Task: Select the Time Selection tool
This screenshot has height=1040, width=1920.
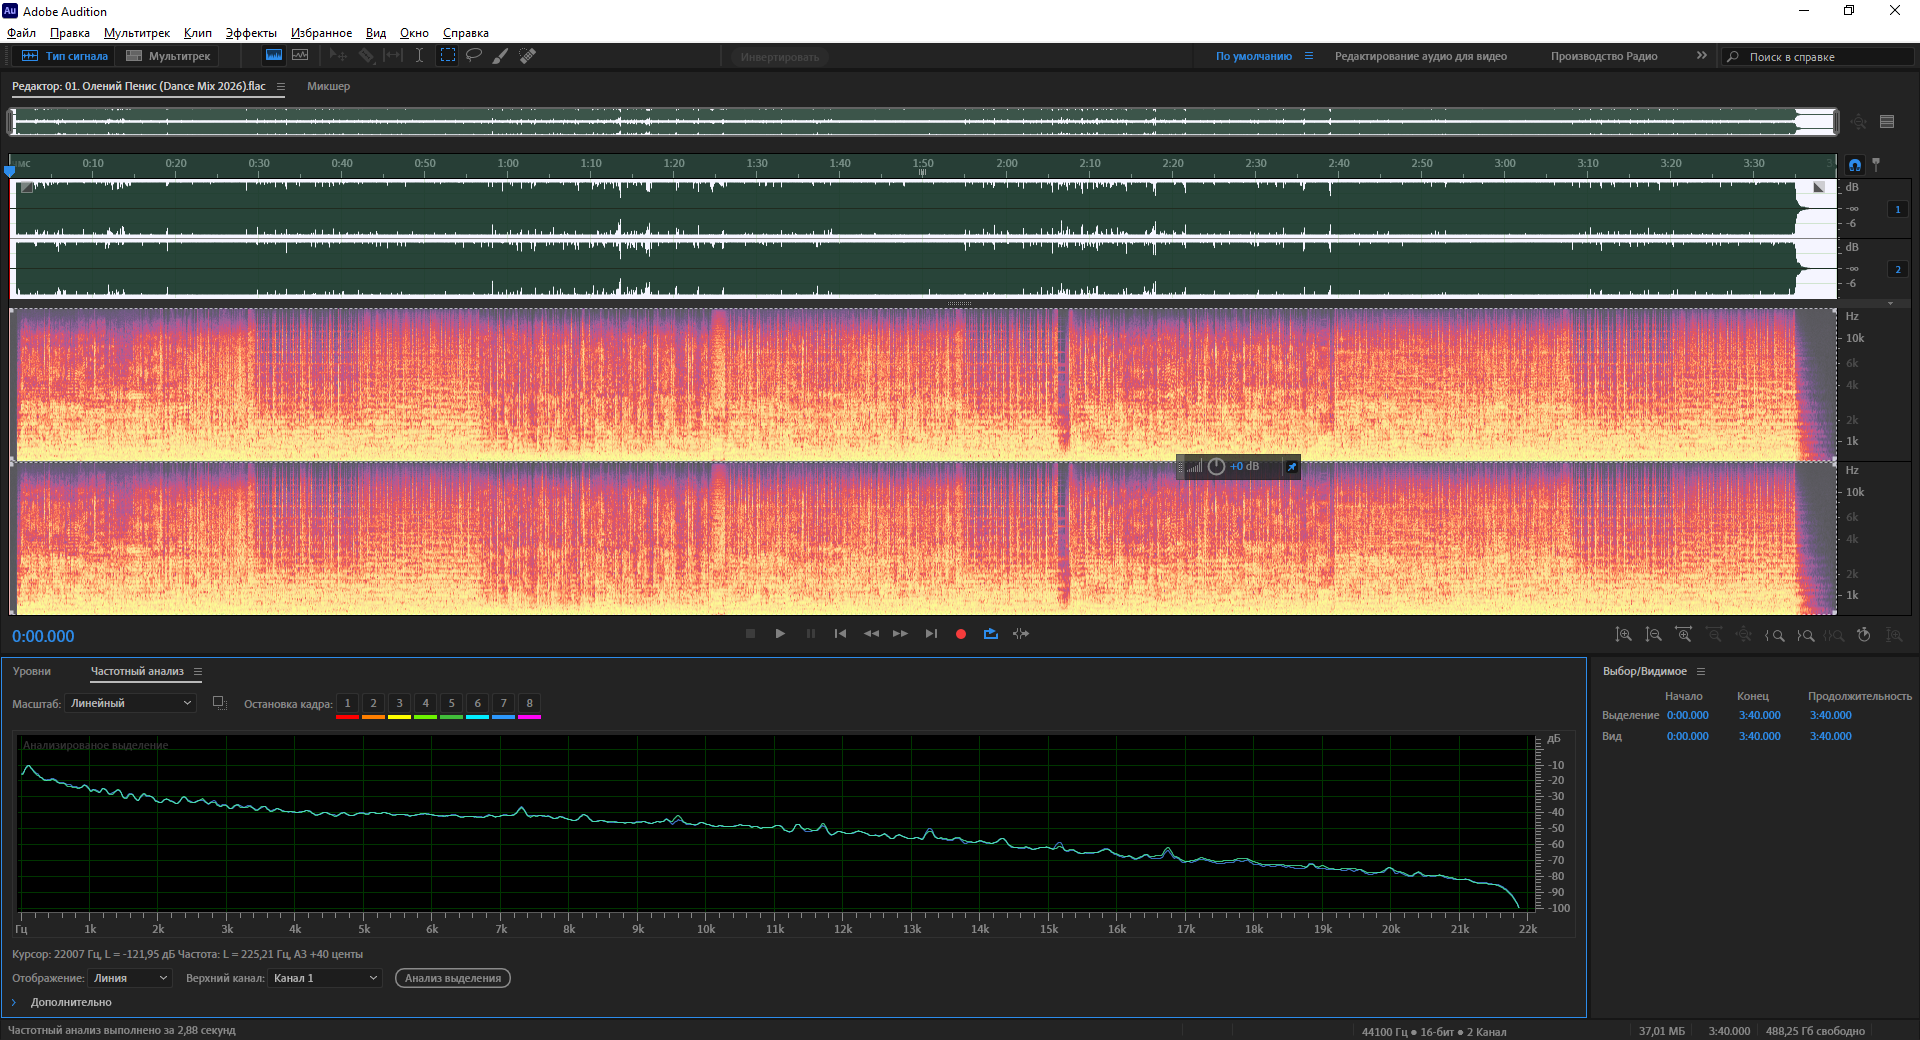Action: pos(419,56)
